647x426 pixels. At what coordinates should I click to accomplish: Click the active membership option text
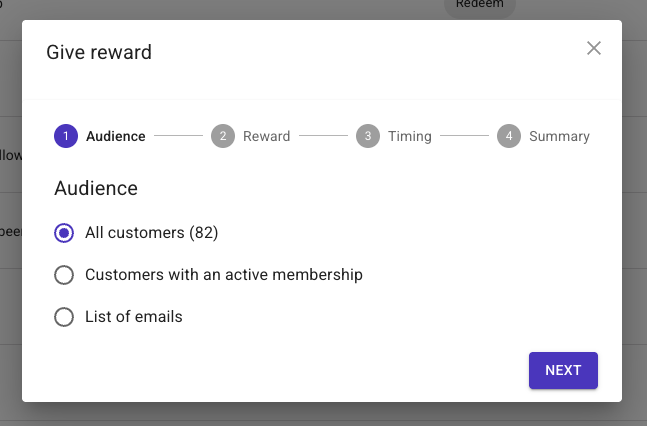pyautogui.click(x=224, y=275)
